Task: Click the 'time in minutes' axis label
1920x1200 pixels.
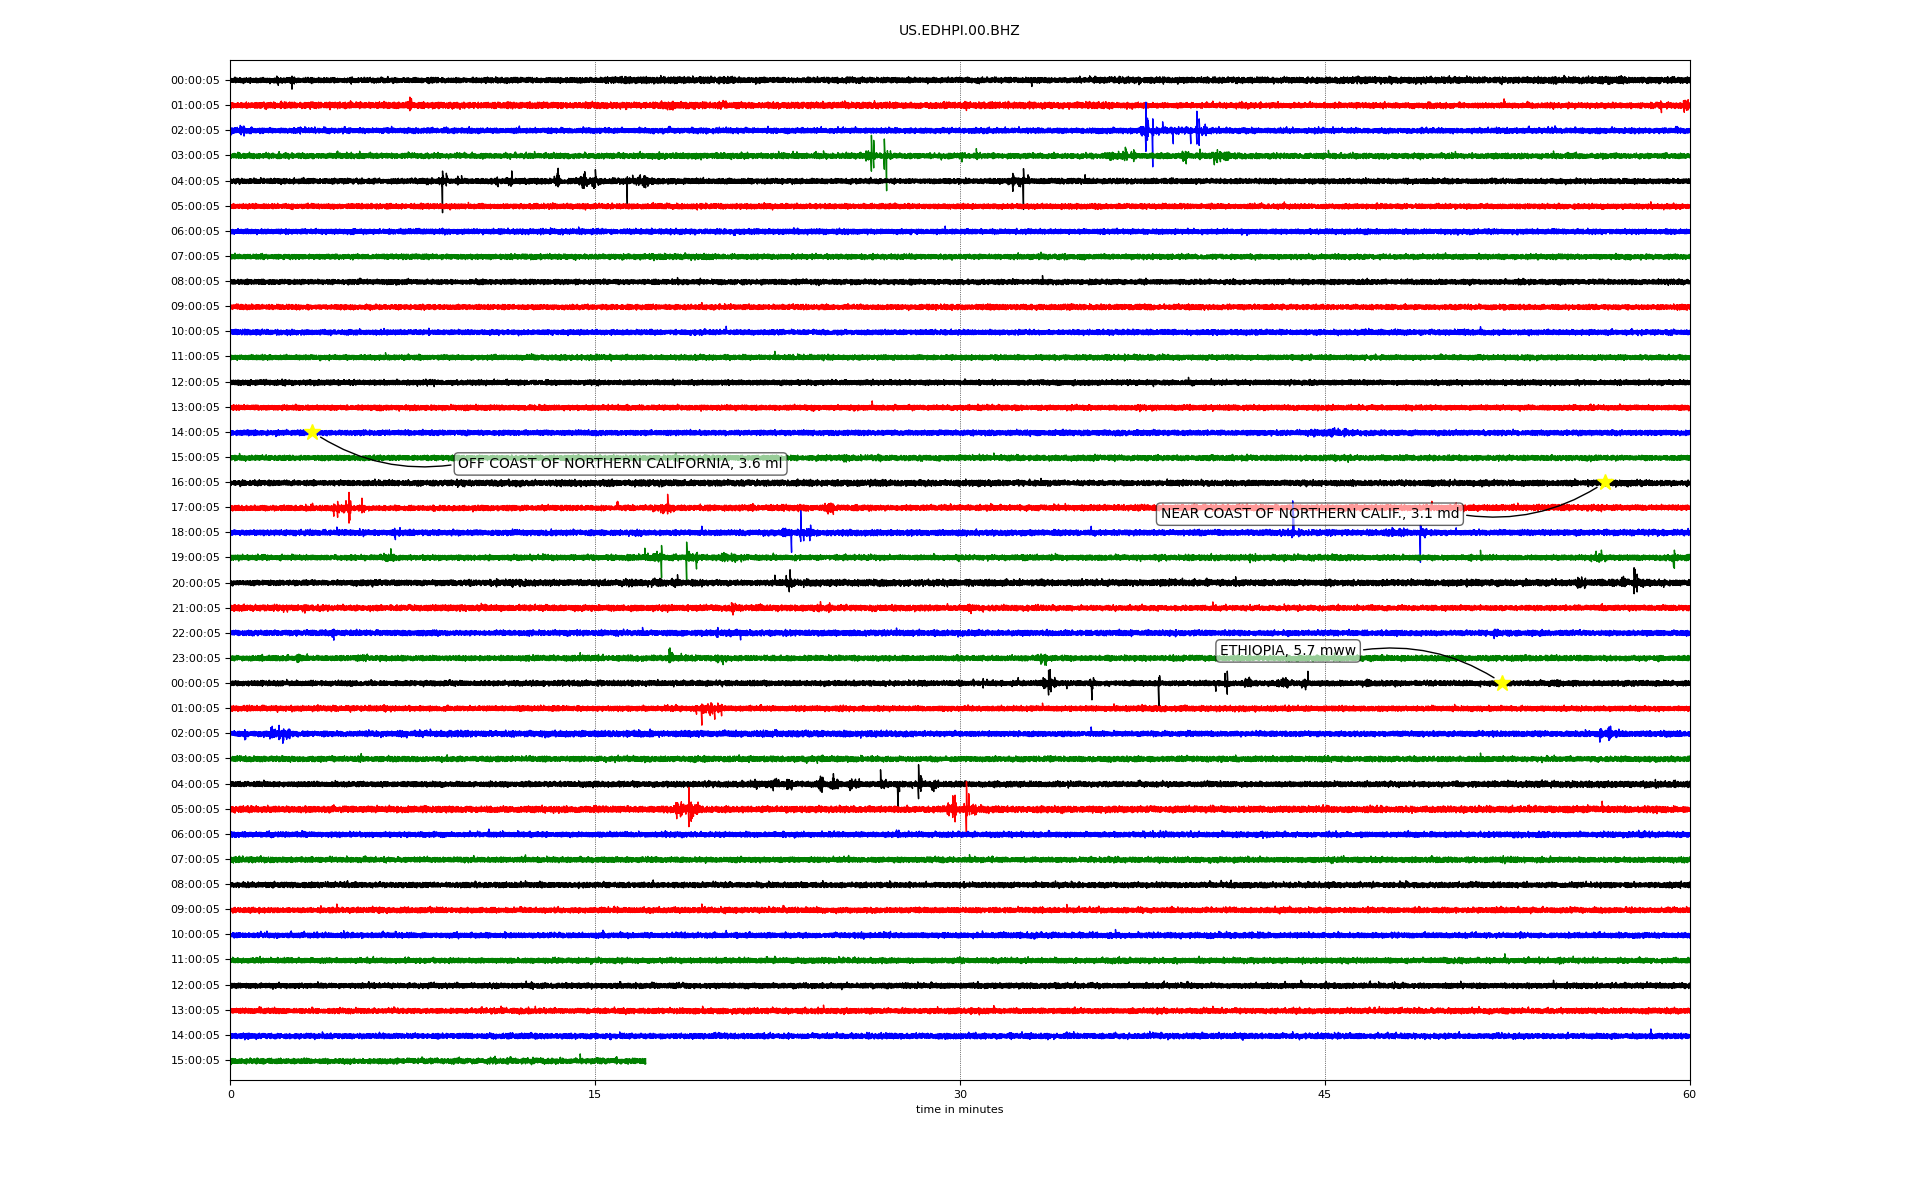Action: click(959, 1109)
